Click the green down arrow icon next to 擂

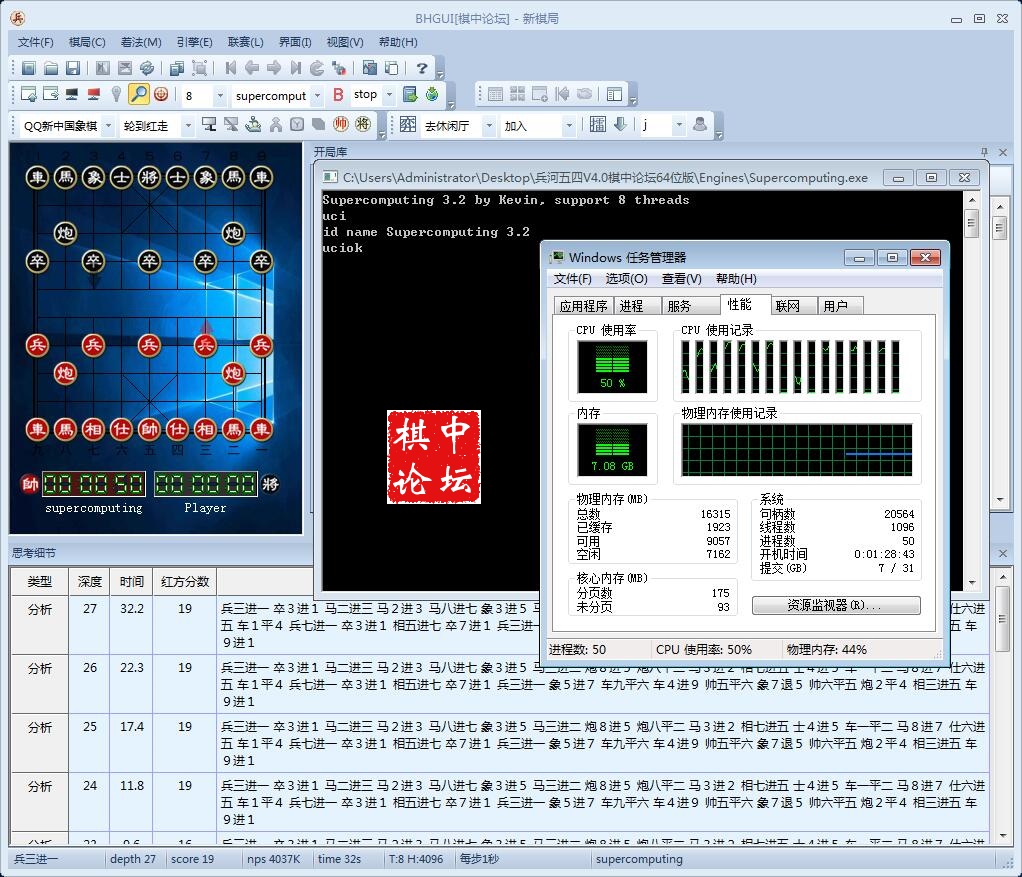(x=620, y=124)
